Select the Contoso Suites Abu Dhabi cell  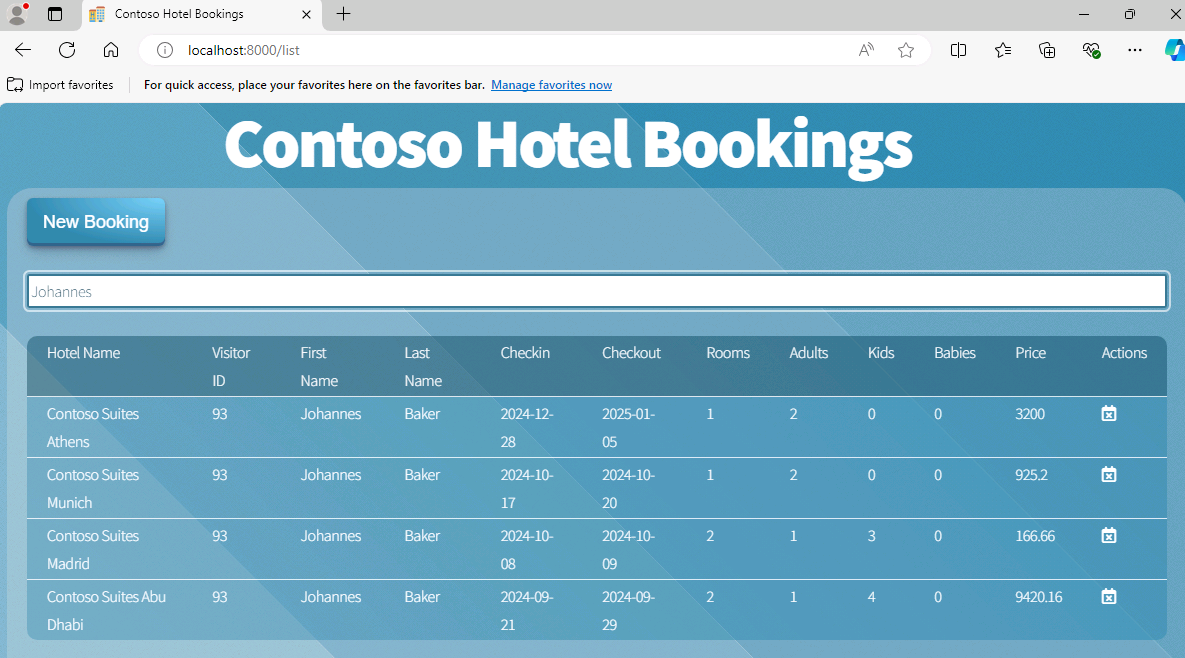(x=107, y=610)
